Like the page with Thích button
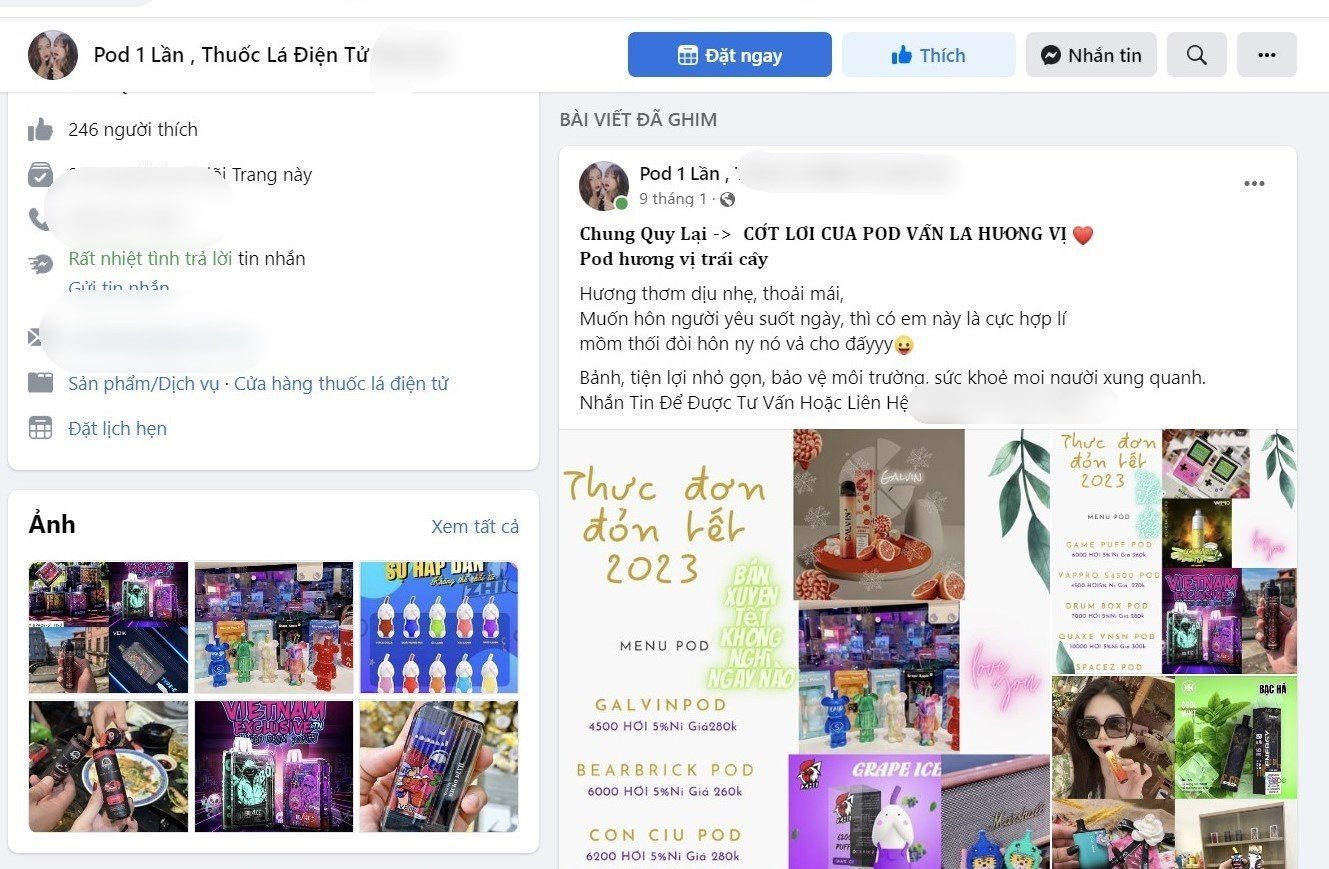The width and height of the screenshot is (1329, 869). (928, 55)
